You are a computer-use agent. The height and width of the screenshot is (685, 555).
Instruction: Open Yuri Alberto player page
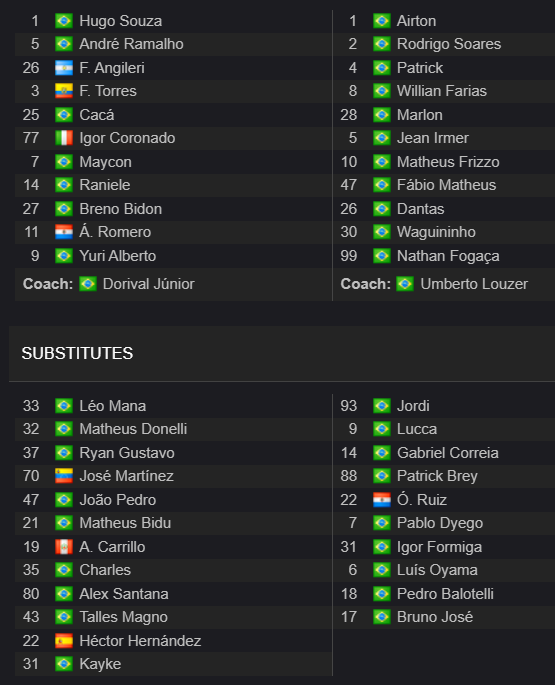(x=118, y=256)
